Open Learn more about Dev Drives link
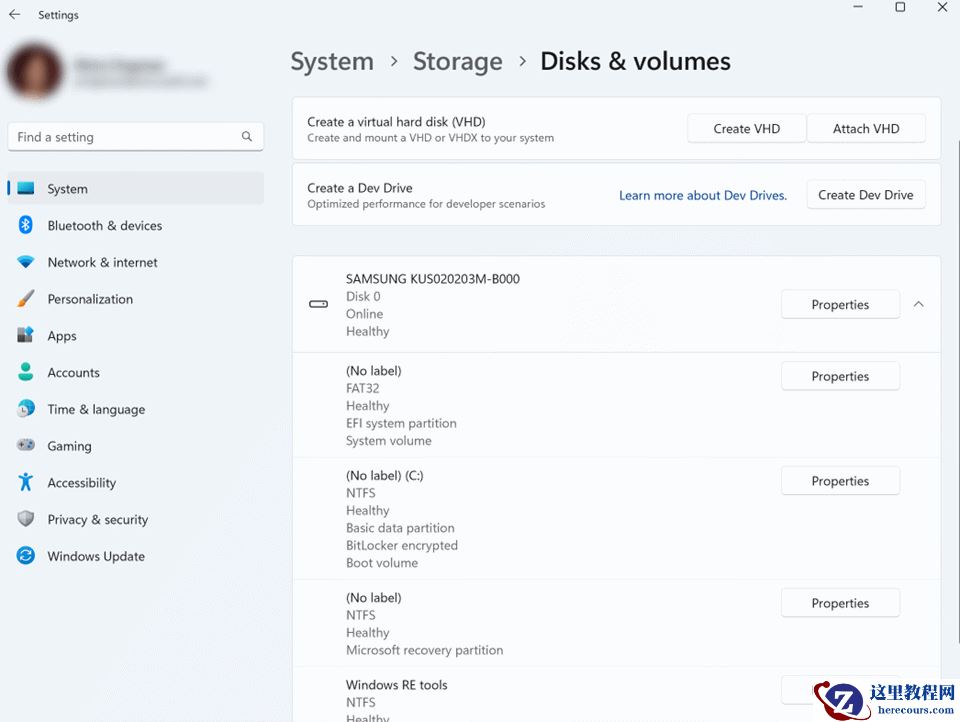960x722 pixels. pos(702,196)
